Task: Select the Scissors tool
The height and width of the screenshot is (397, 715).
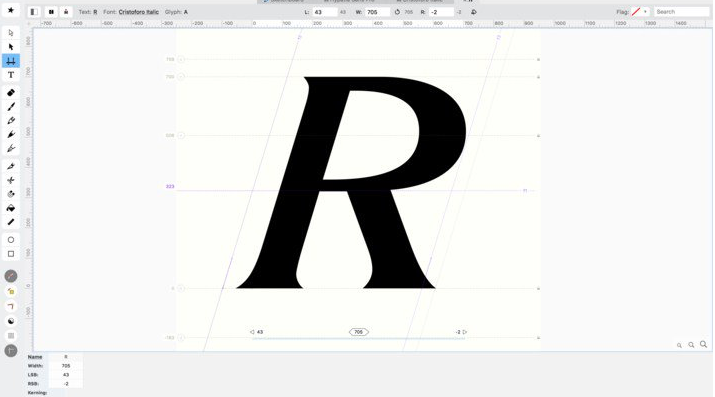Action: pyautogui.click(x=11, y=180)
